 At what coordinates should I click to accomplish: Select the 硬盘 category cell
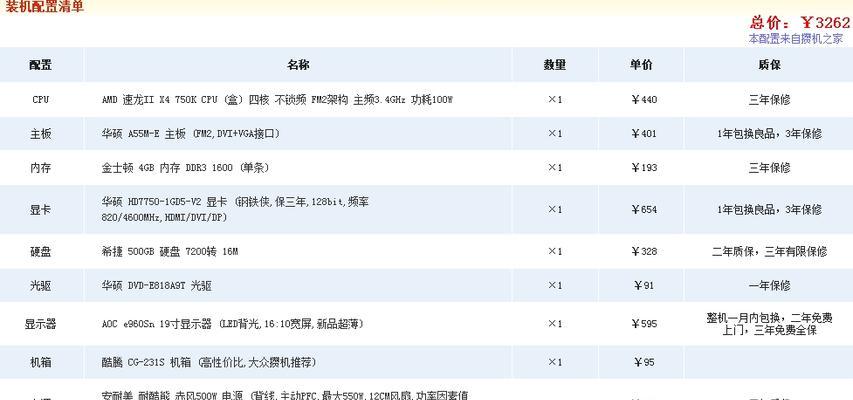click(41, 251)
